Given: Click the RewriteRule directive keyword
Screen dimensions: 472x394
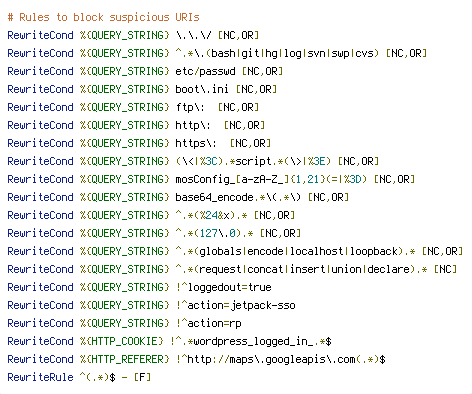Looking at the screenshot, I should click(x=40, y=377).
